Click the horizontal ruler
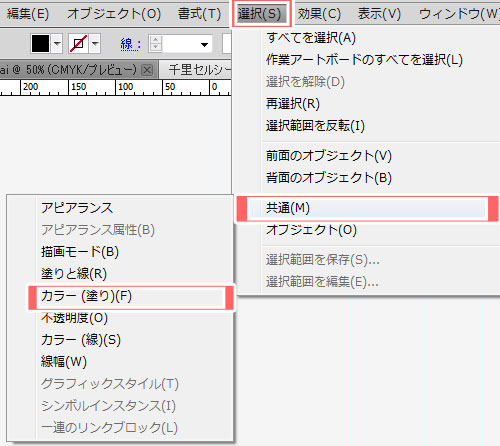Viewport: 500px width, 446px height. (115, 88)
